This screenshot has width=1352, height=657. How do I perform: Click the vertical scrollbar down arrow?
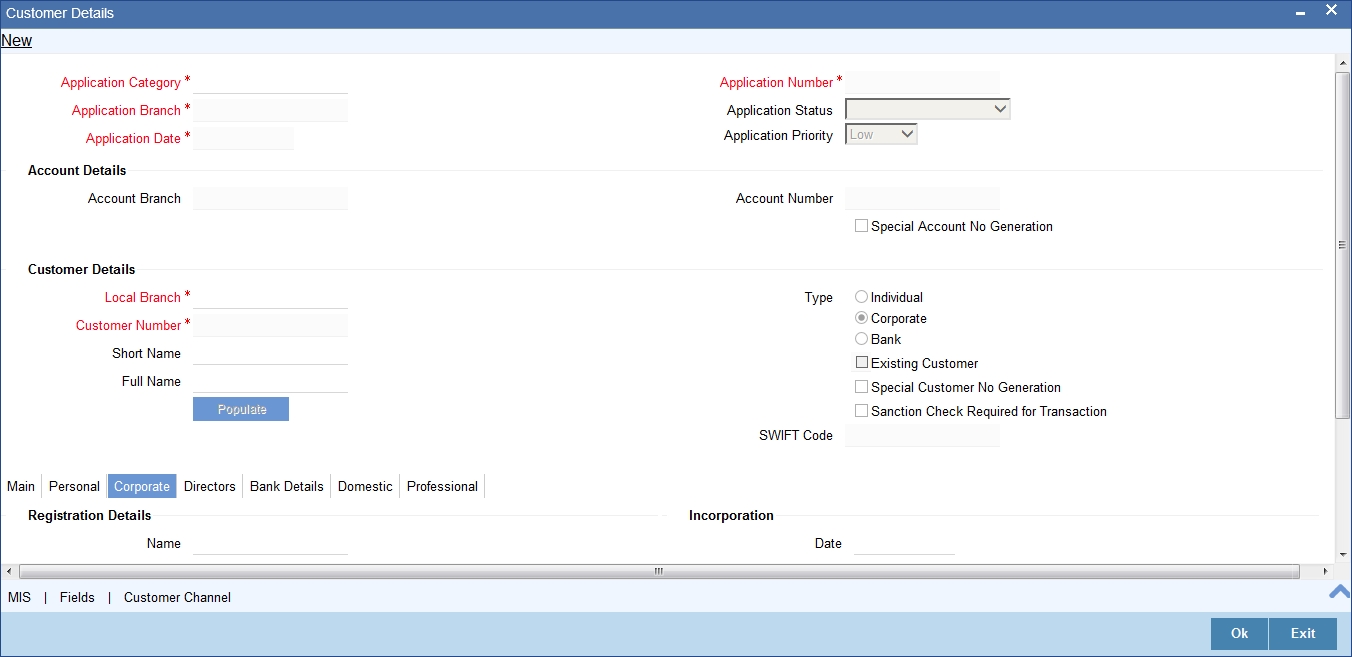coord(1343,555)
